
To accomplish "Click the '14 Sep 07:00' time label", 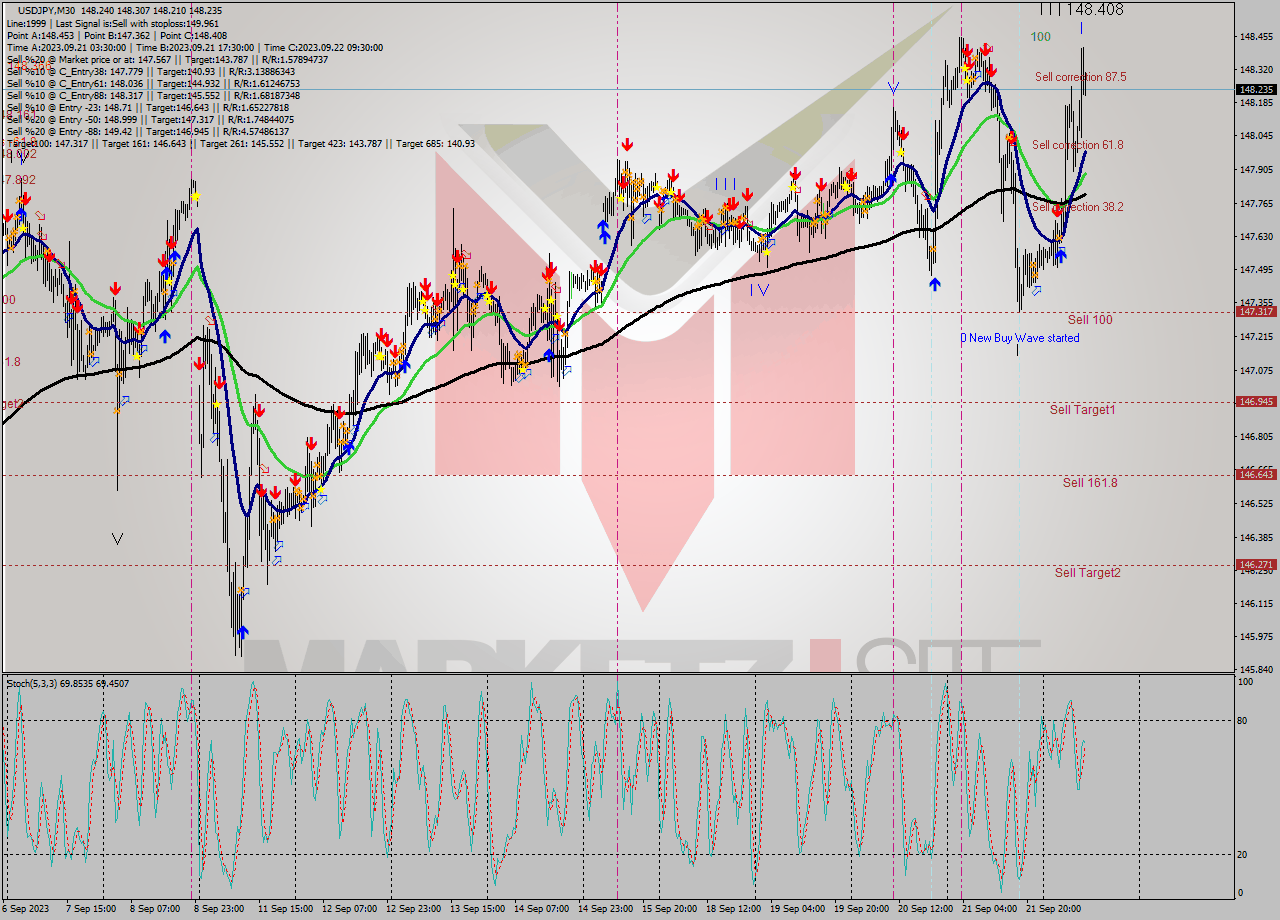I will [542, 909].
